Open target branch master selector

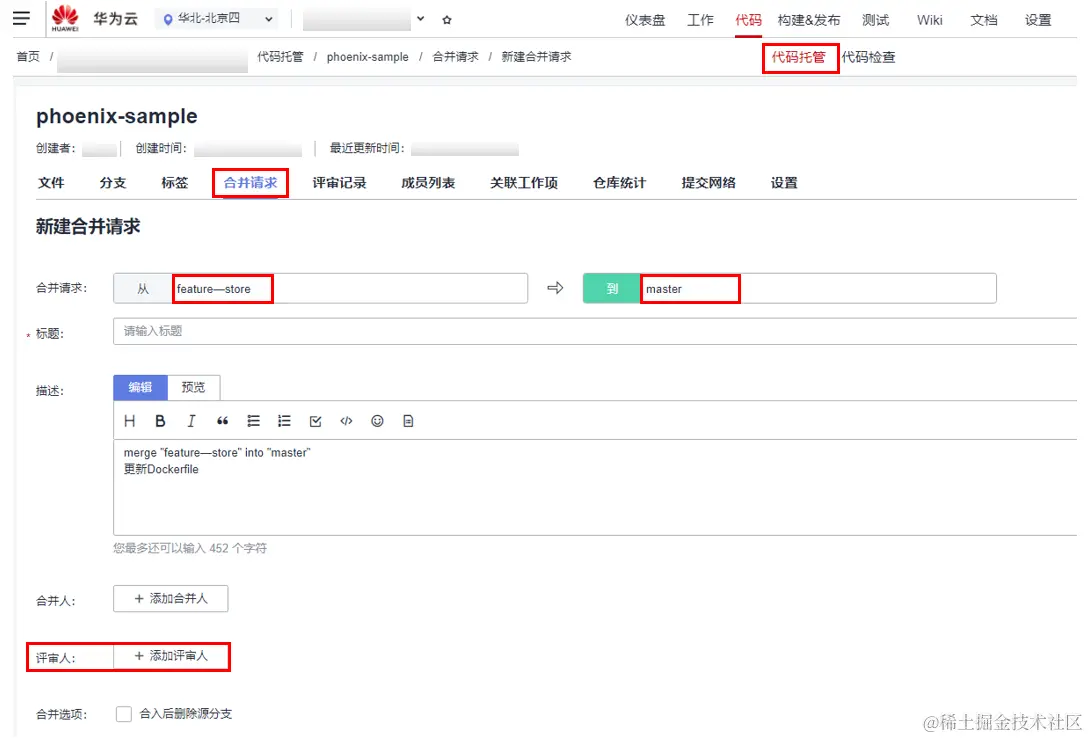click(790, 288)
